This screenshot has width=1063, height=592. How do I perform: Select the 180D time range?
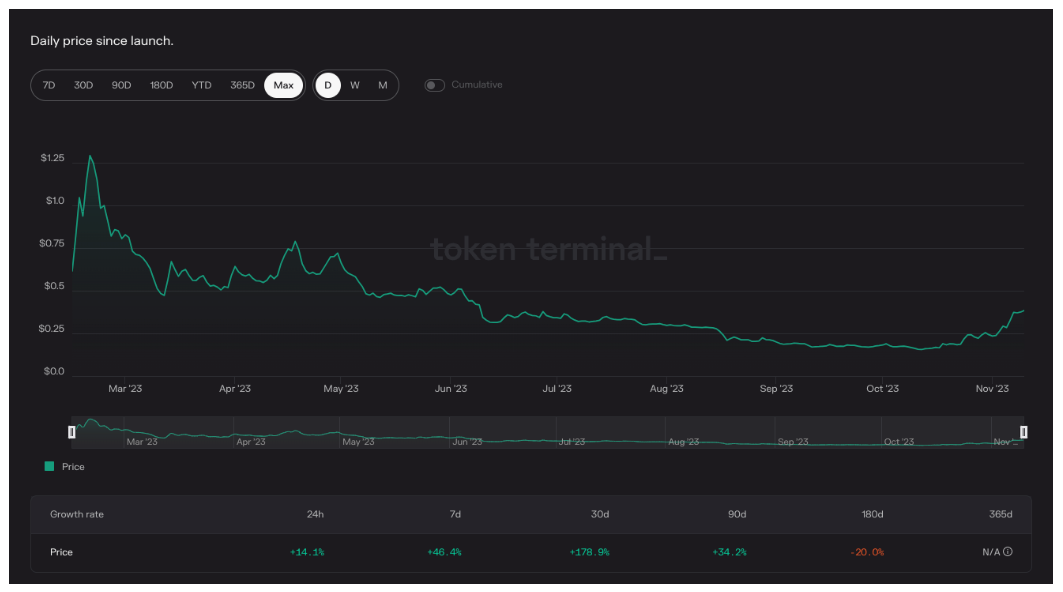(x=161, y=85)
